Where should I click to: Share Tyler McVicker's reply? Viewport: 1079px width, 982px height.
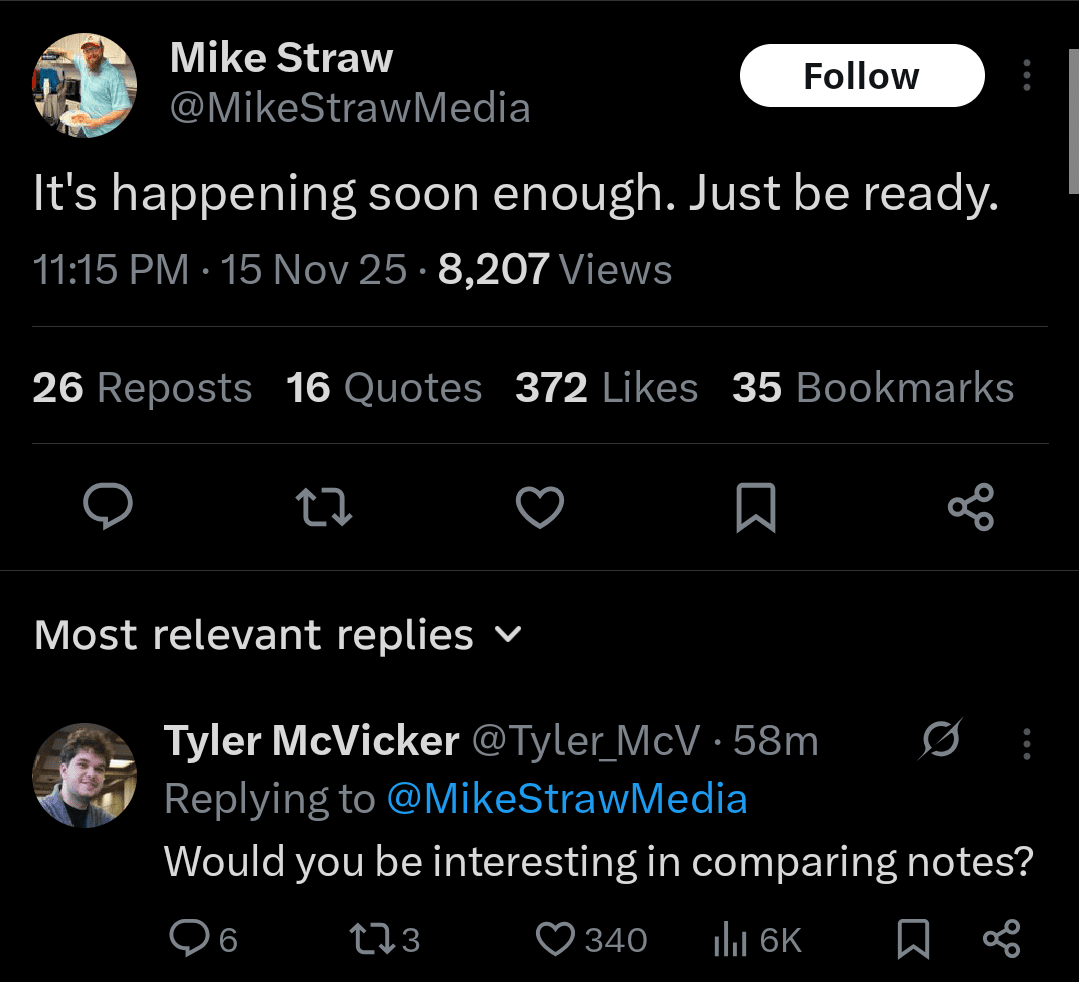[1001, 939]
